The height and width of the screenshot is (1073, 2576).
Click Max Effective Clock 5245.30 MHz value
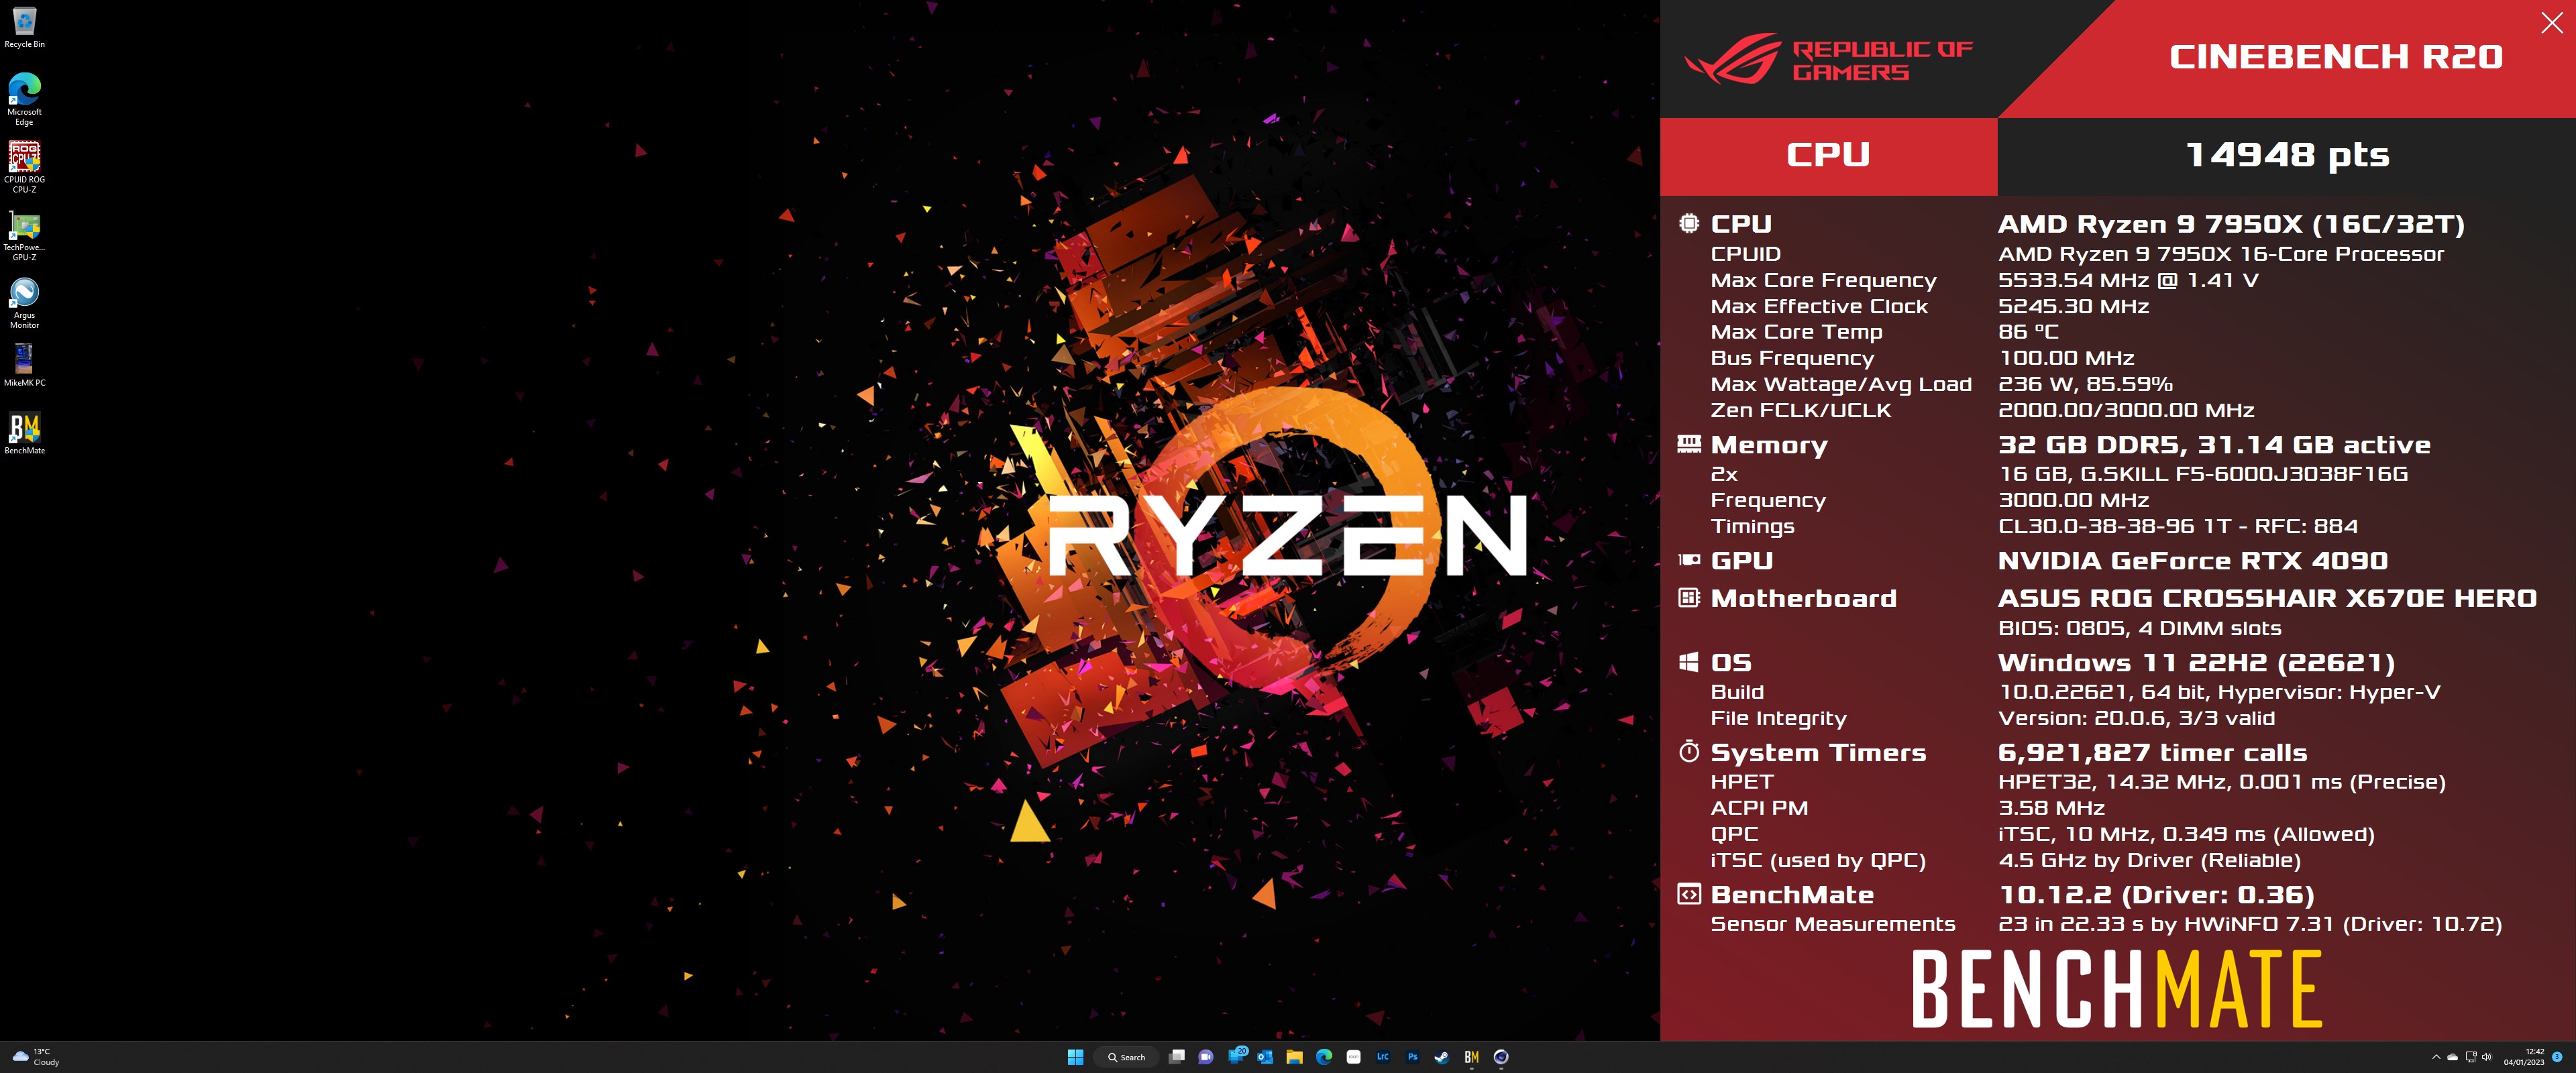[2073, 306]
